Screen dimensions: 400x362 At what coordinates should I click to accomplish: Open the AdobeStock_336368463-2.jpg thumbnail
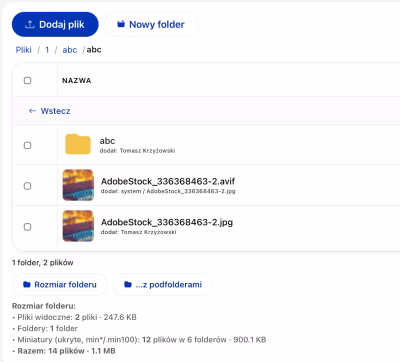pyautogui.click(x=78, y=226)
